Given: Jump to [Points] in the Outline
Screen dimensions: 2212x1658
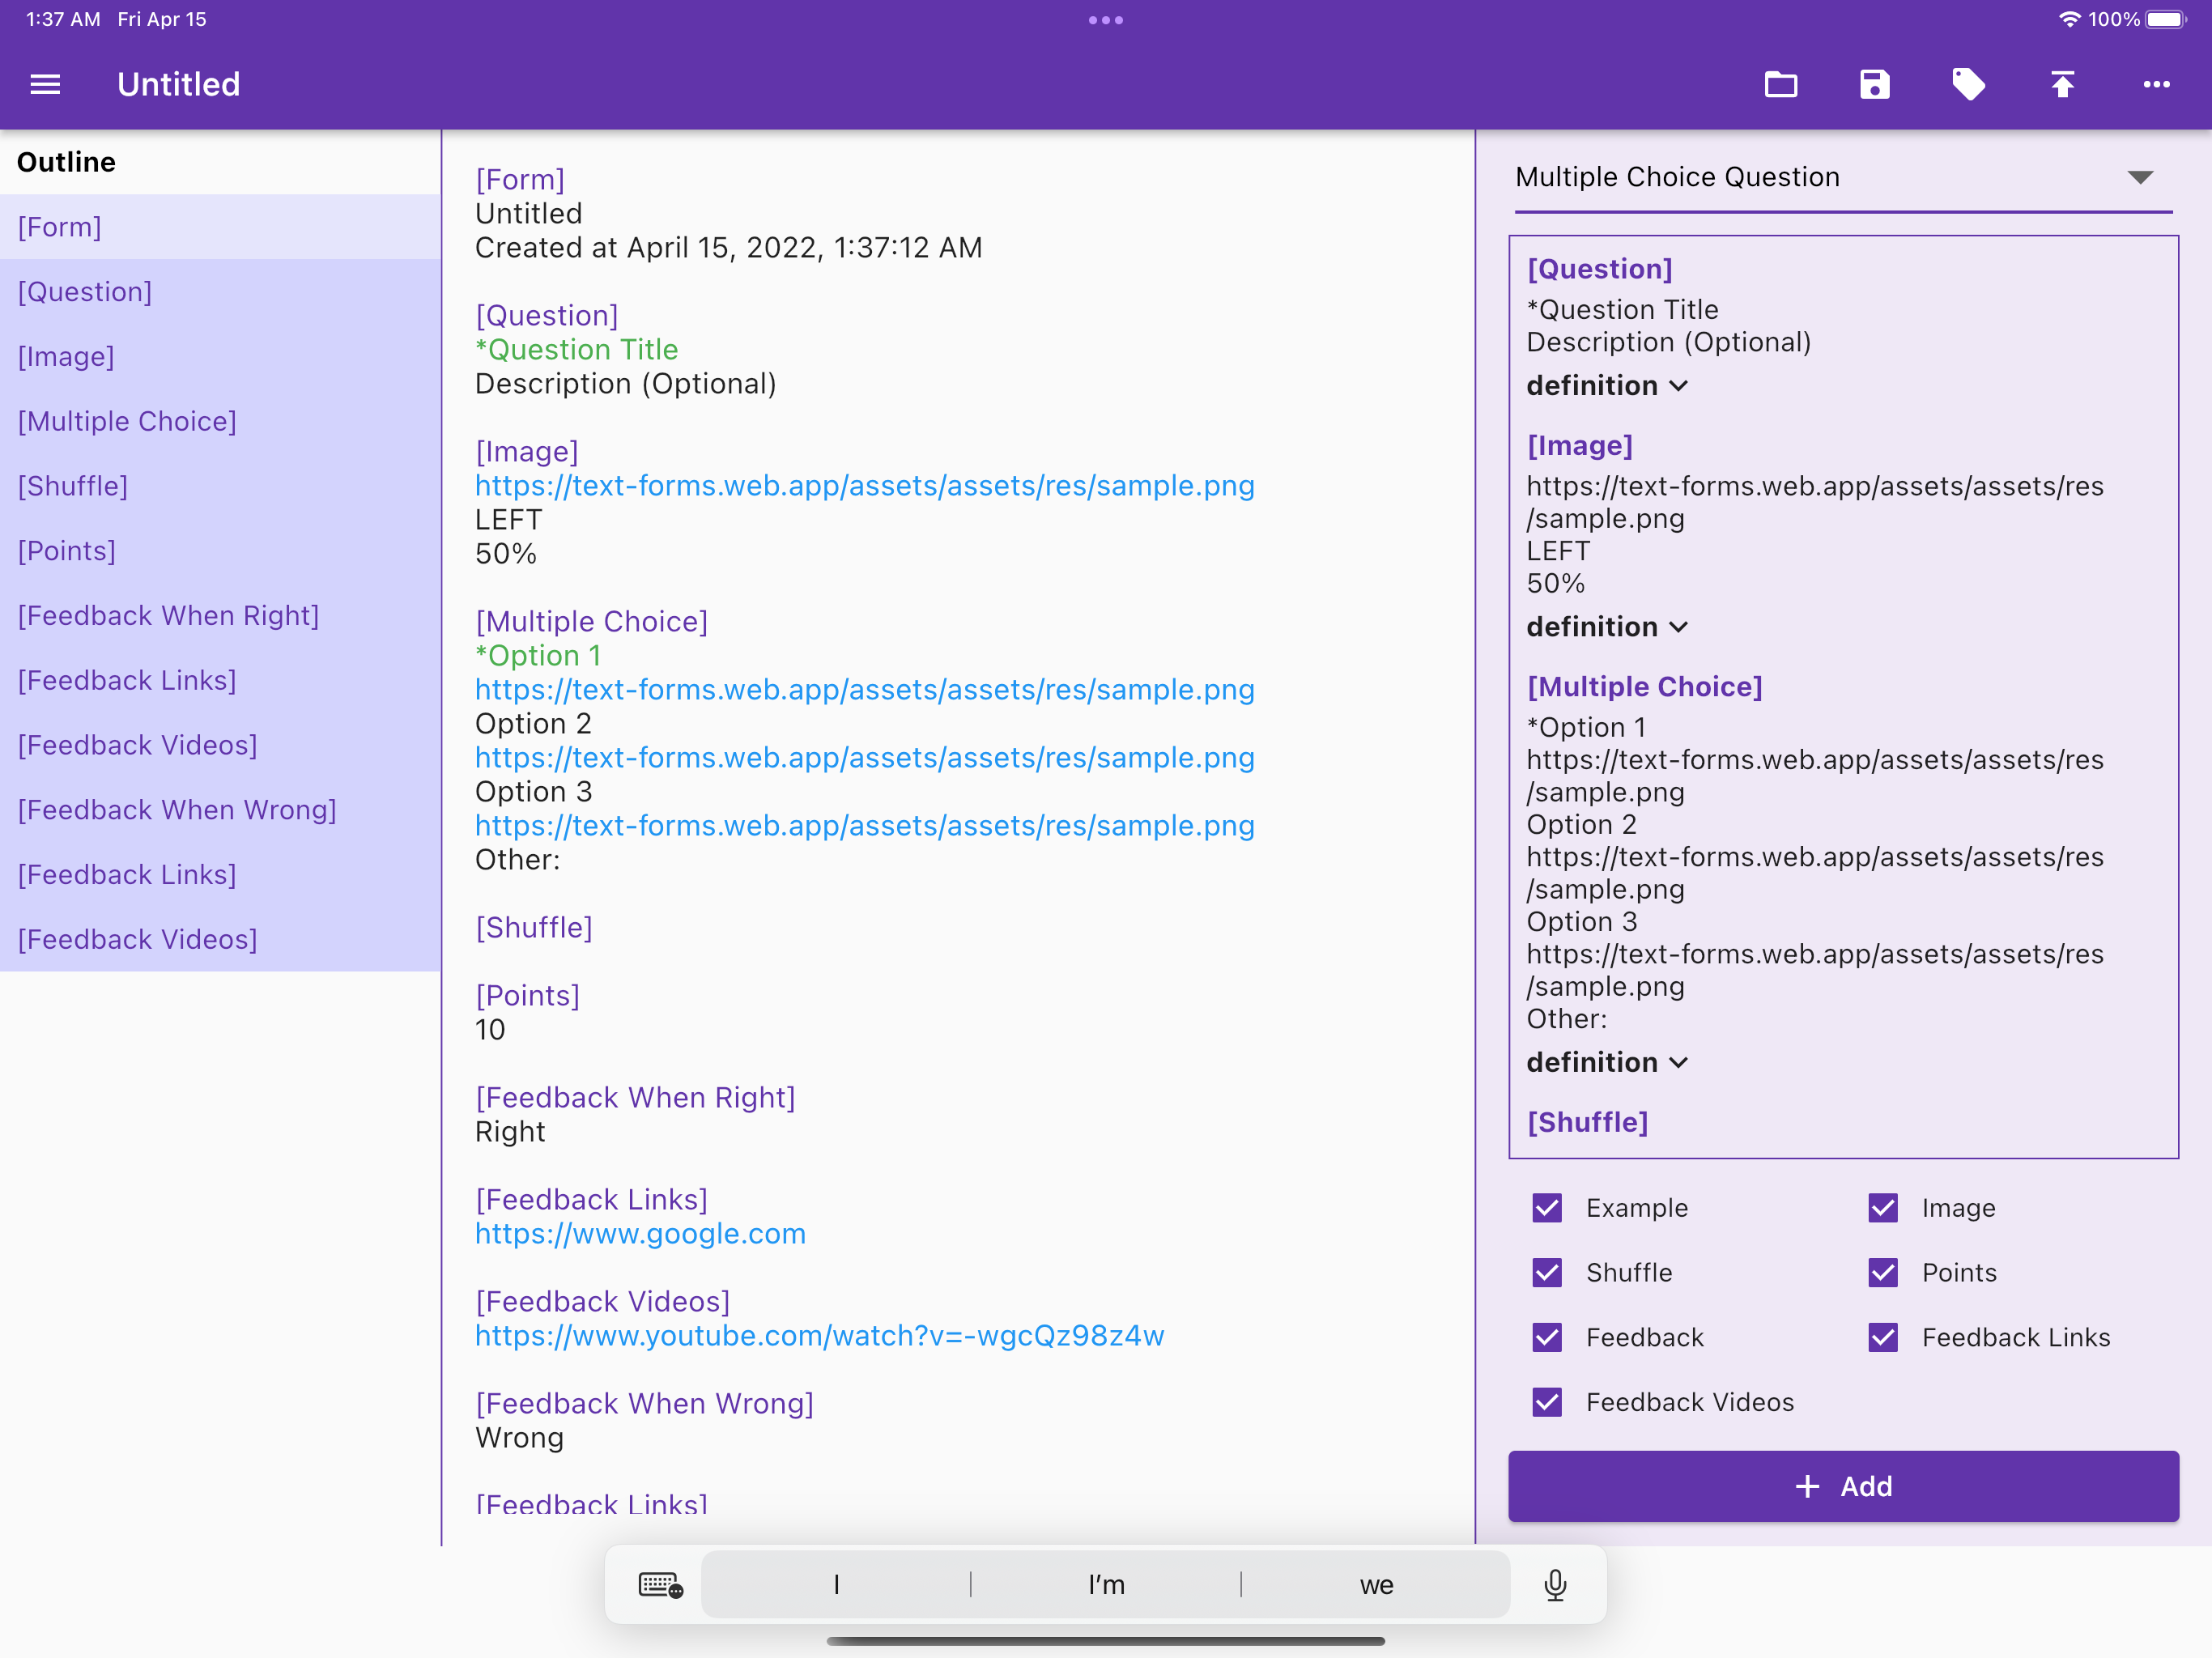Looking at the screenshot, I should (220, 551).
